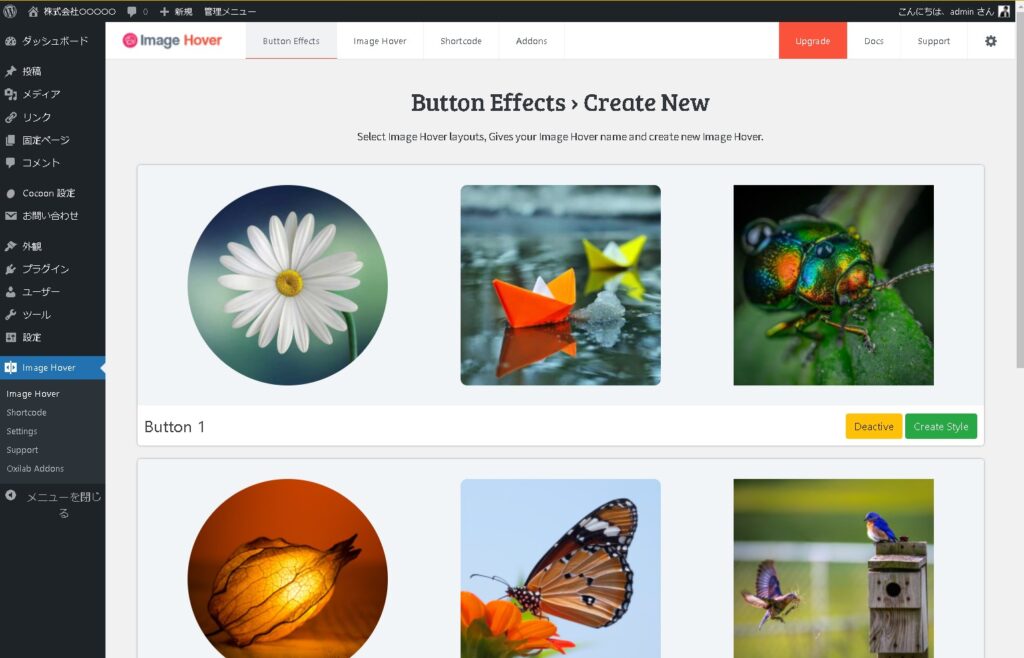Go to プラグイン plugins menu
Viewport: 1024px width, 658px height.
click(46, 269)
